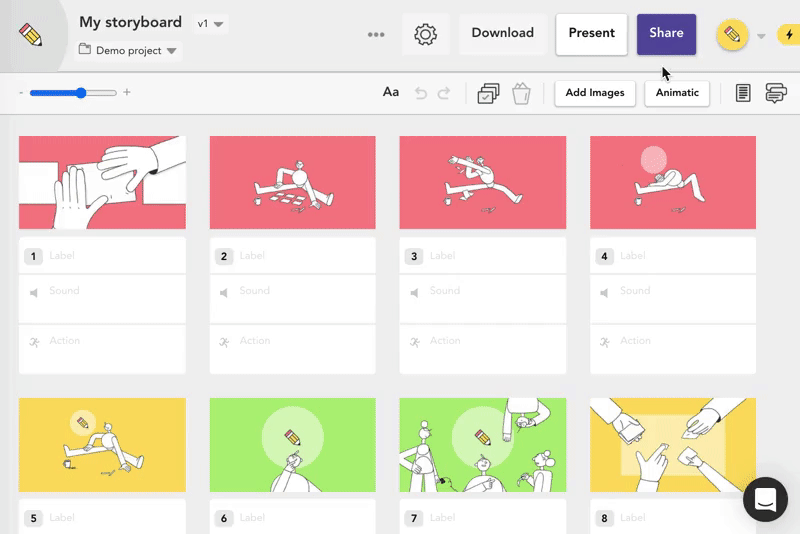This screenshot has width=800, height=534.
Task: Click the Aa text formatting icon
Action: [391, 93]
